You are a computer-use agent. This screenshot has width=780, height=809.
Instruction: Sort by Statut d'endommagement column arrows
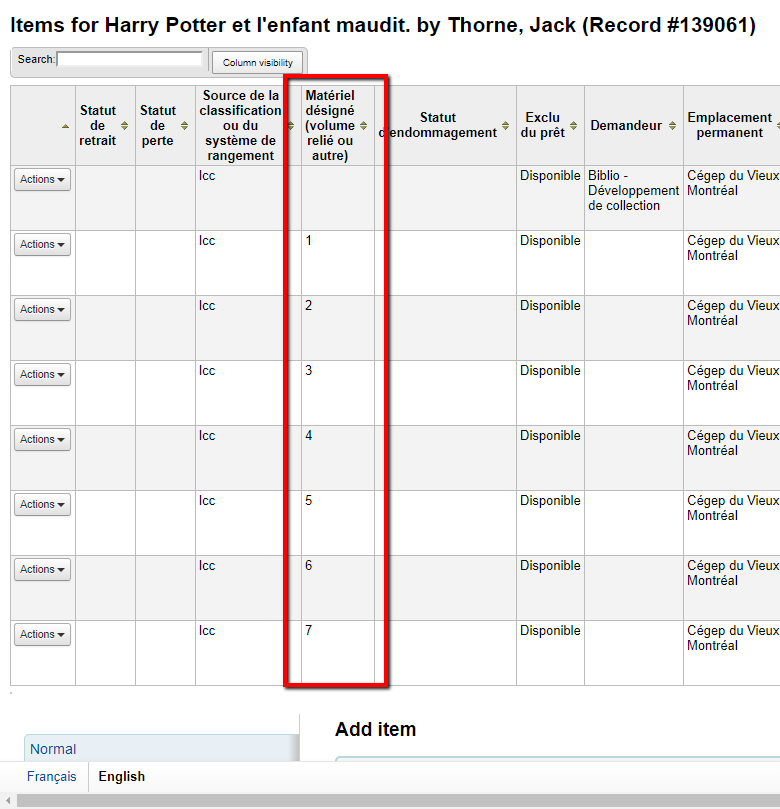506,126
